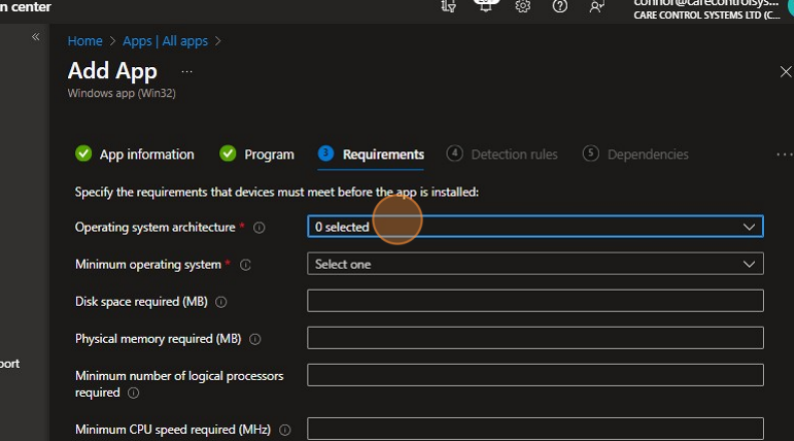Switch to the App information tab
This screenshot has height=441, width=794.
tap(135, 154)
